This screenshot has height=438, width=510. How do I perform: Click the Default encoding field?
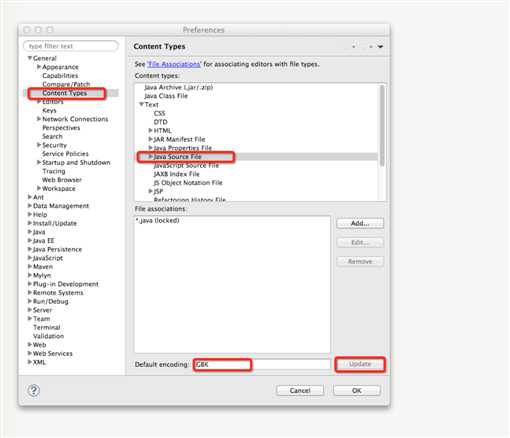(x=262, y=364)
